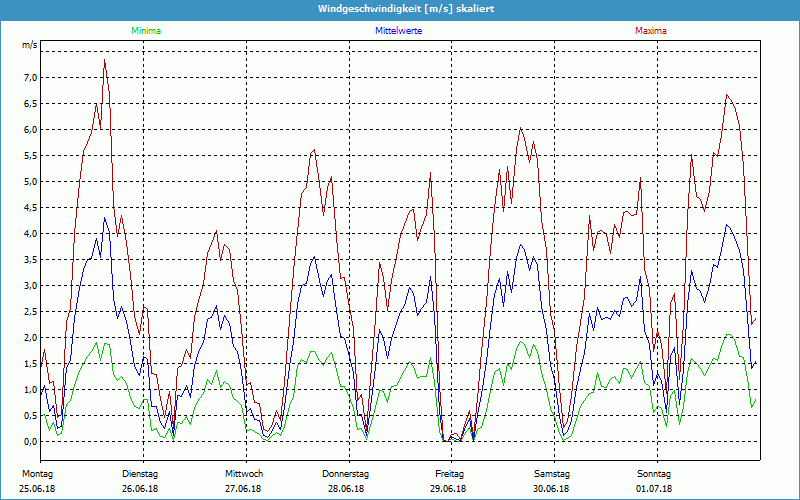Click the 4,0 y-axis value
The height and width of the screenshot is (500, 800).
click(30, 234)
